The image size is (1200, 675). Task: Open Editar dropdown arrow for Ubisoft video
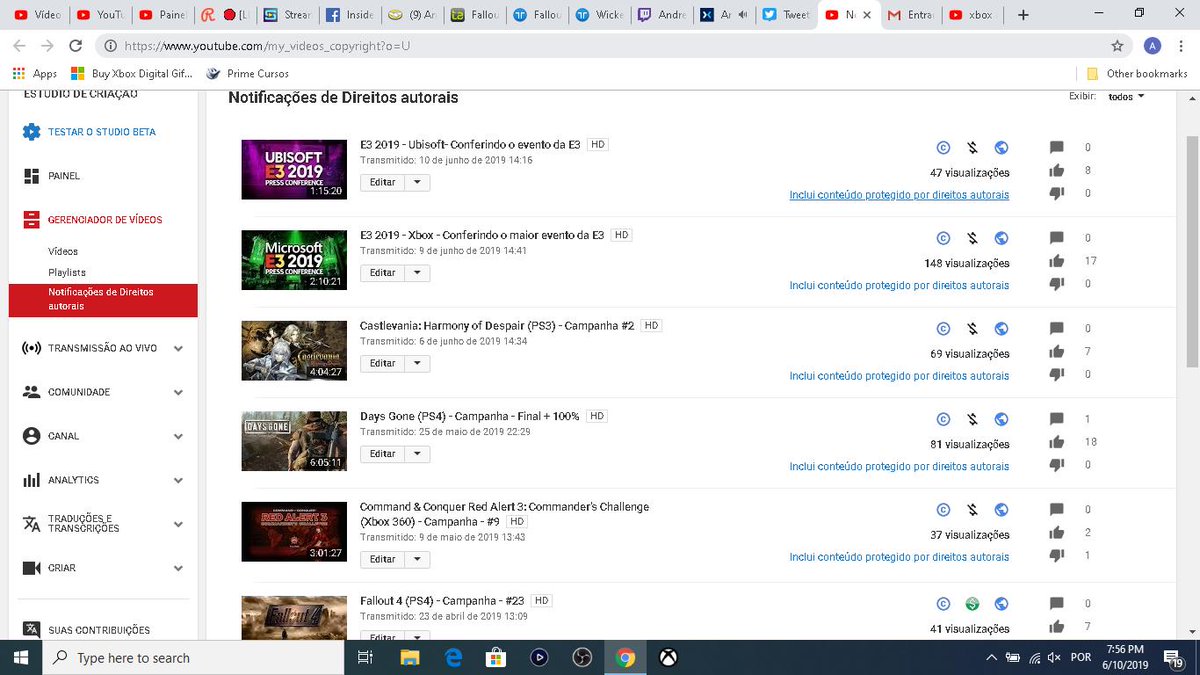tap(417, 182)
